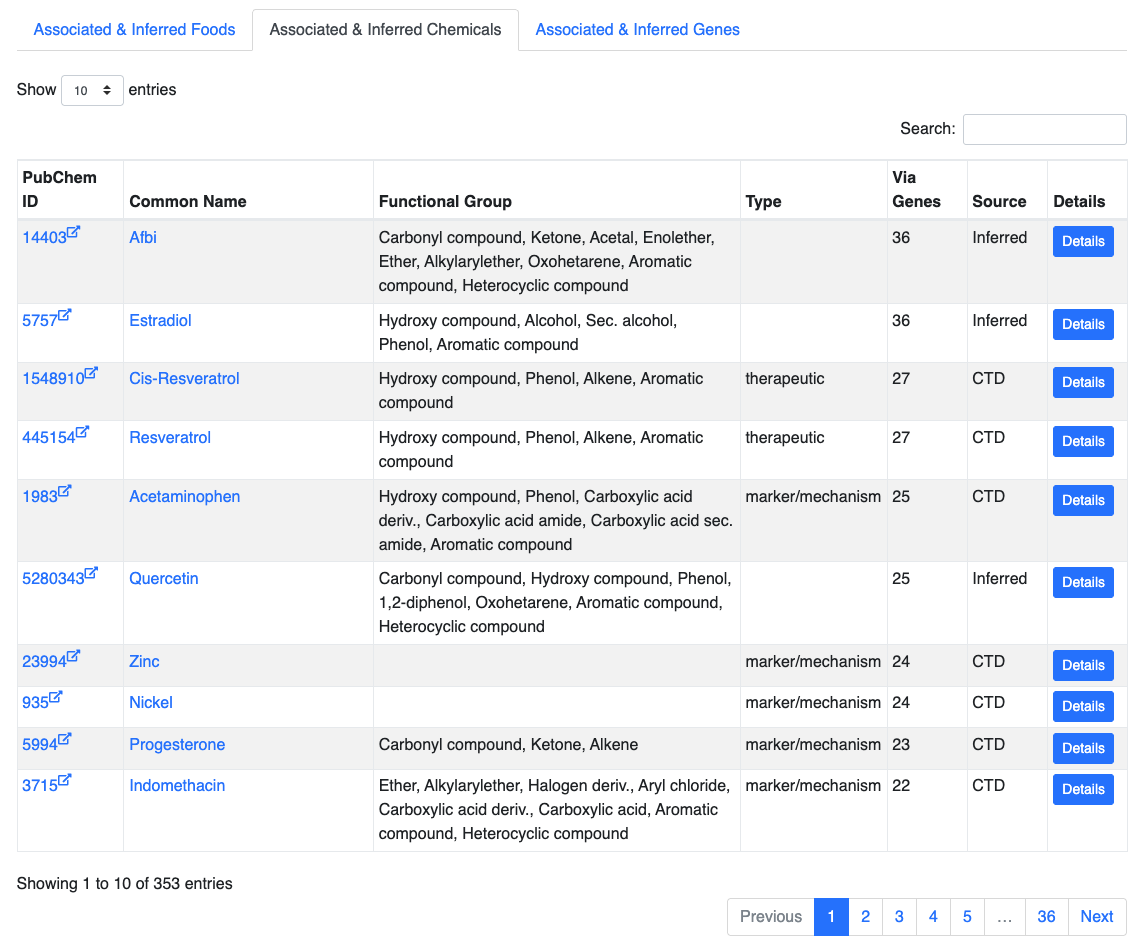This screenshot has height=944, width=1148.
Task: Focus the table Search input field
Action: click(x=1045, y=129)
